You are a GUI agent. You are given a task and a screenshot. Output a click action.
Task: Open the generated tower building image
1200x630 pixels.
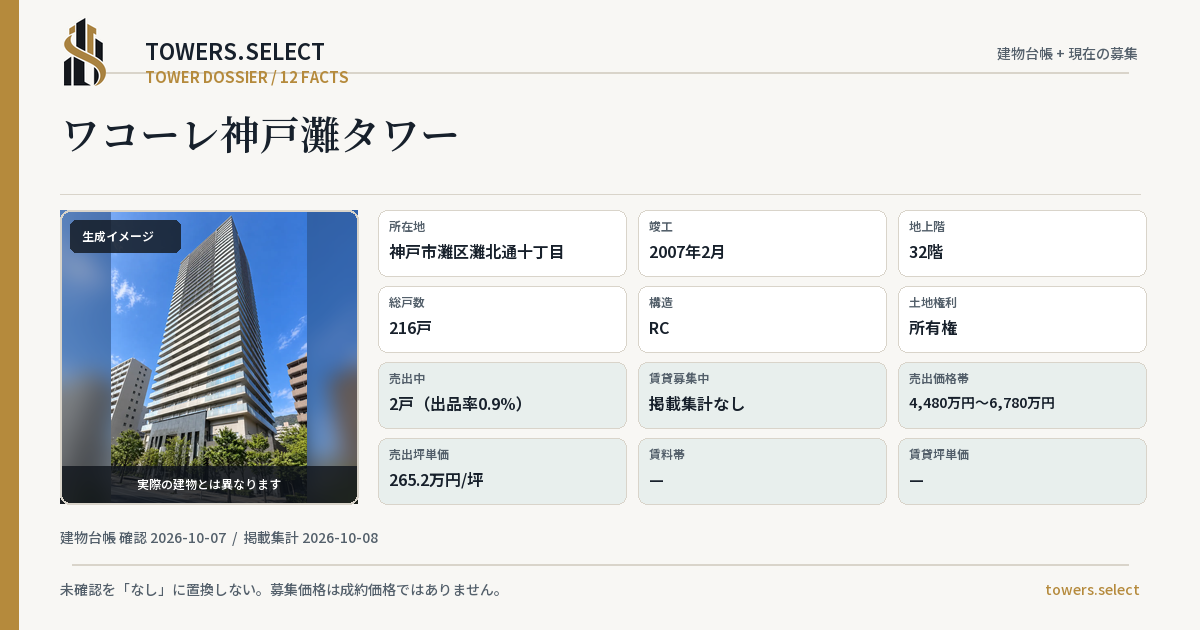[209, 357]
